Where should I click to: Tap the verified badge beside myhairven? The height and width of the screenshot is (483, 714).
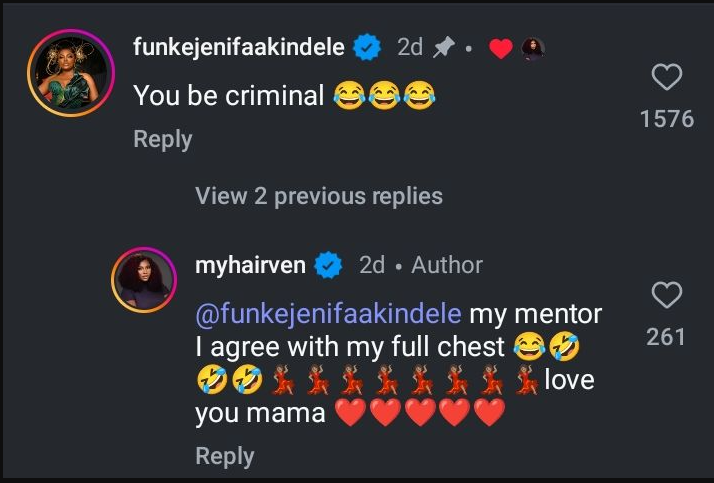[330, 265]
